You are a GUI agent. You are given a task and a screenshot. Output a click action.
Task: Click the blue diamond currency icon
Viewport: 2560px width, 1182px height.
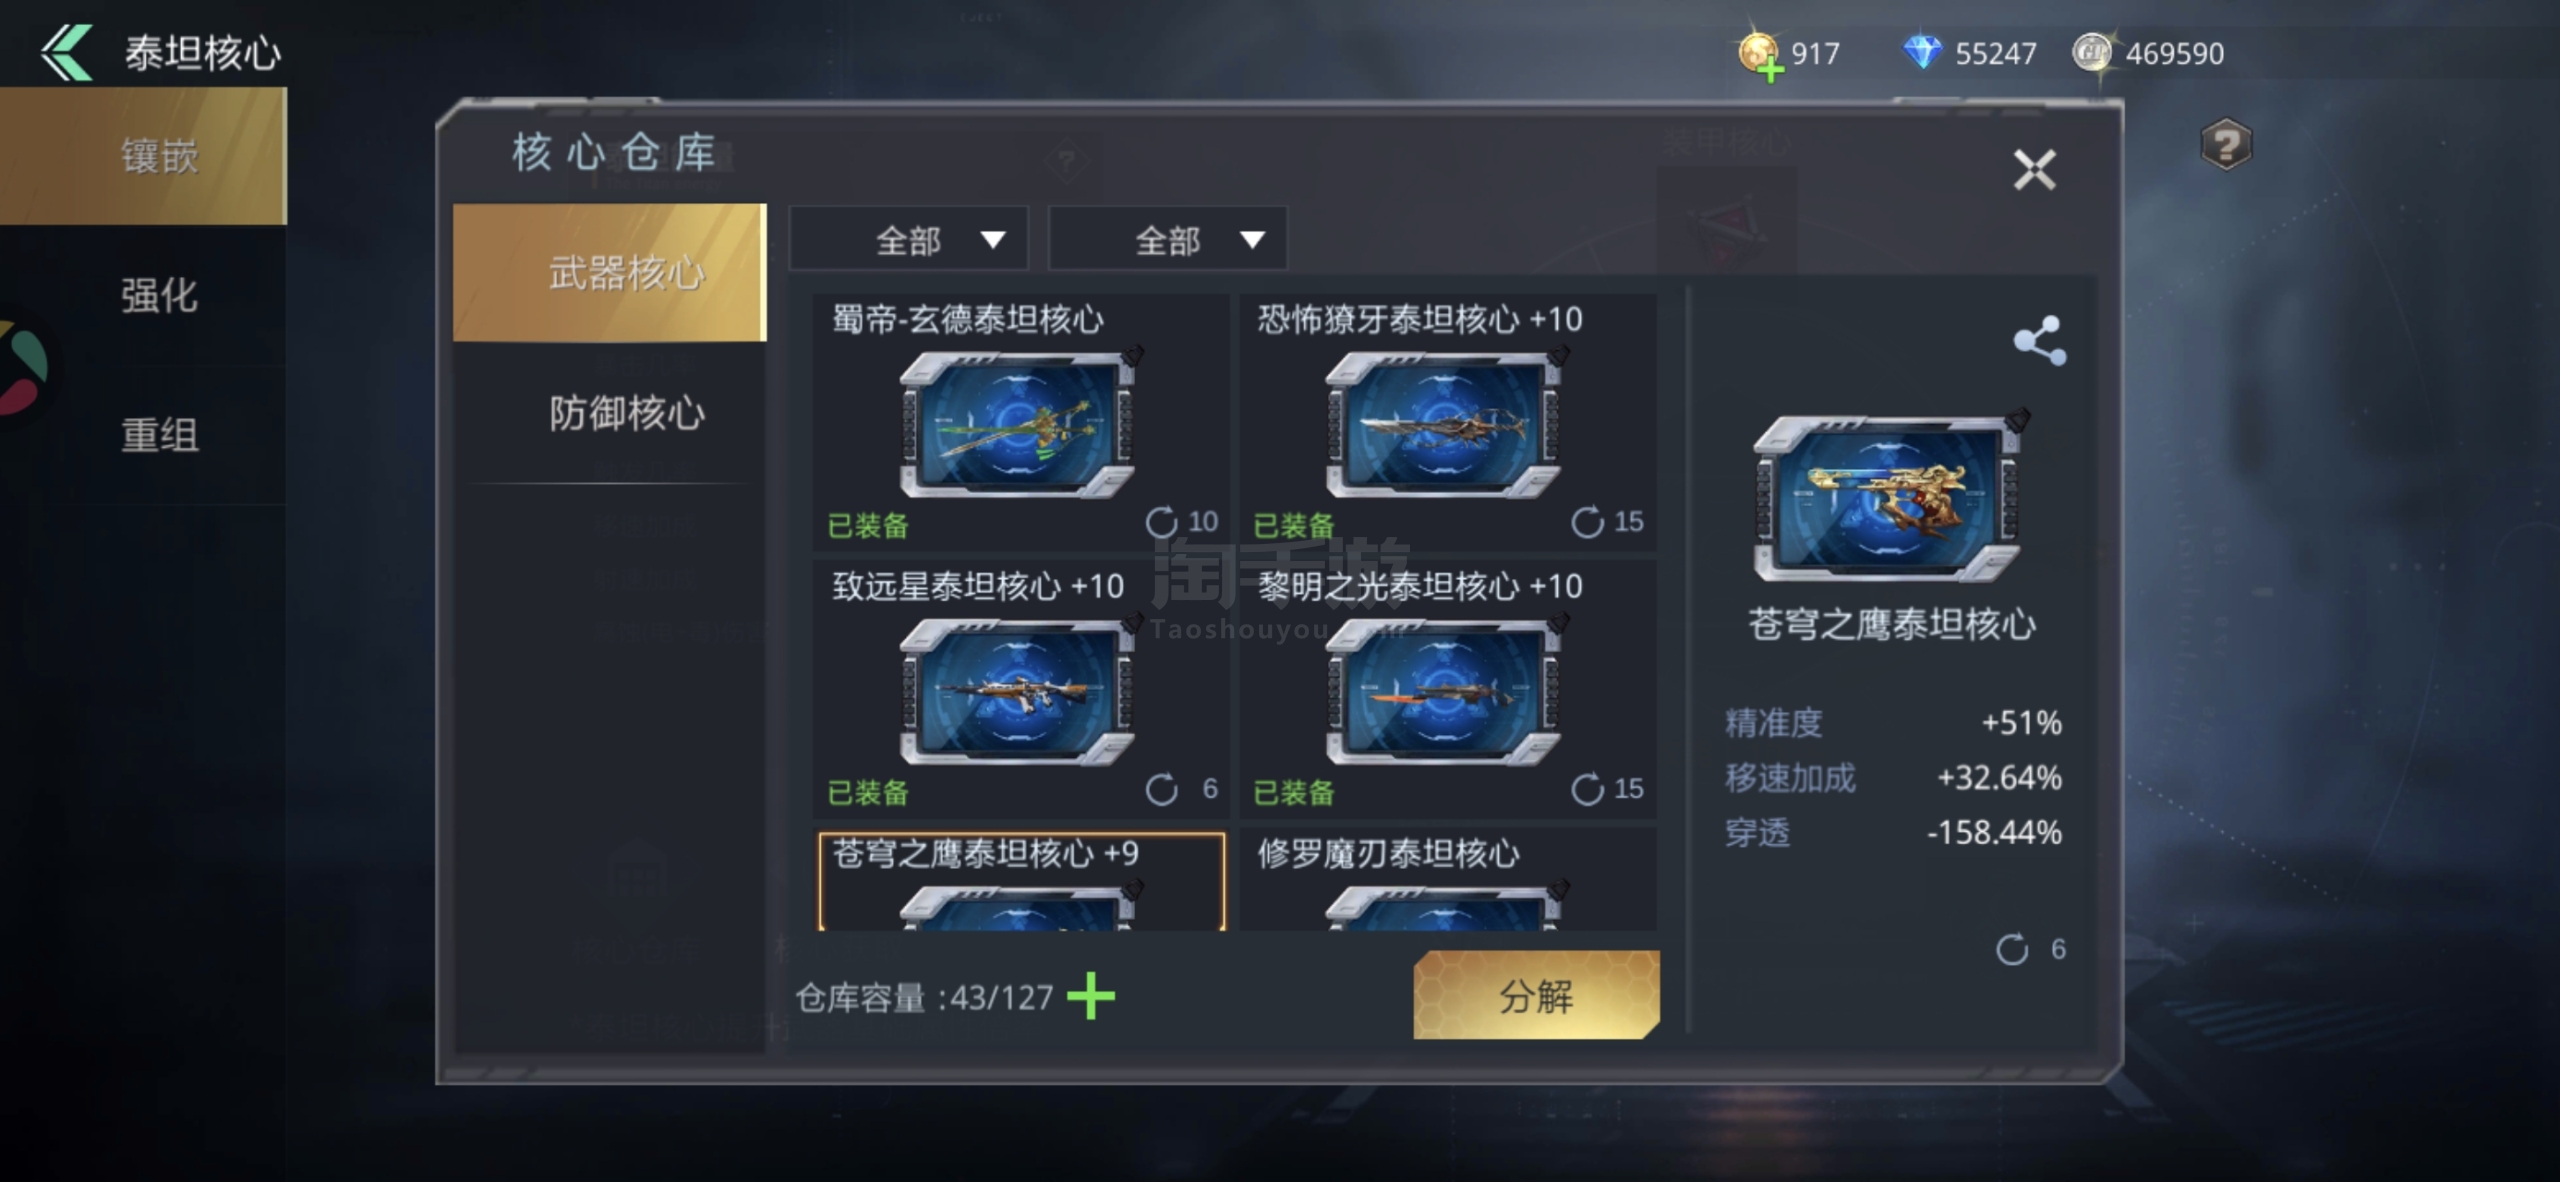1921,52
